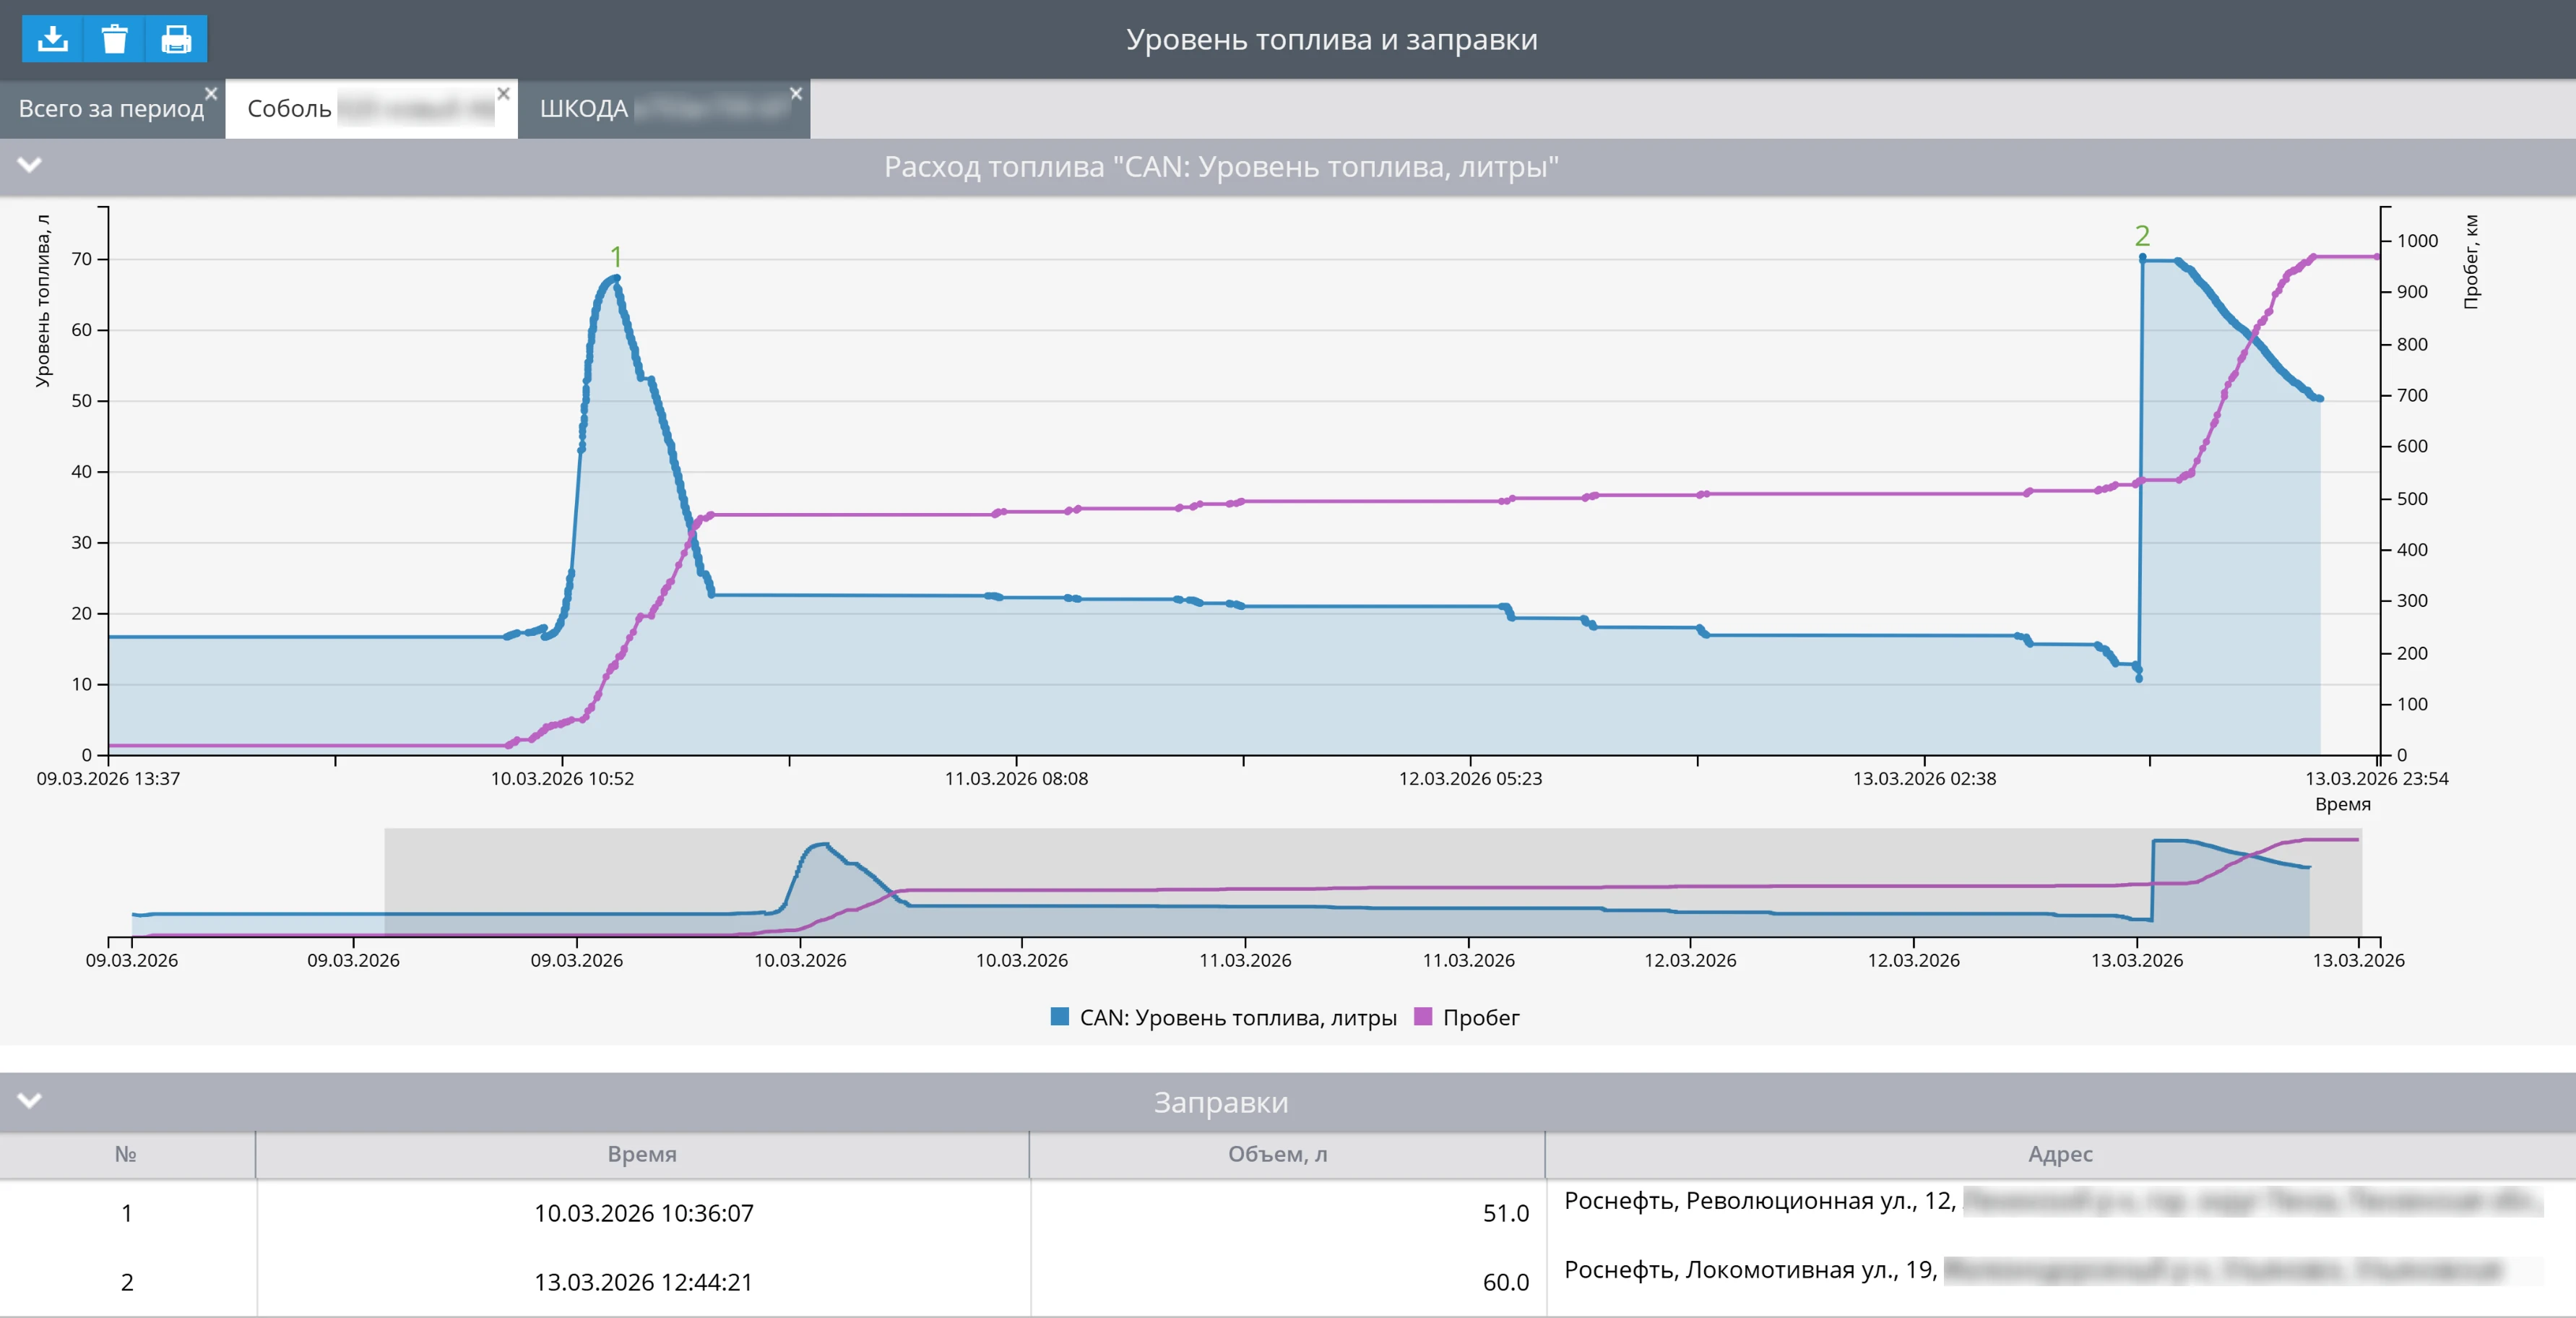Collapse the Заправки table section
The width and height of the screenshot is (2576, 1318).
click(30, 1101)
